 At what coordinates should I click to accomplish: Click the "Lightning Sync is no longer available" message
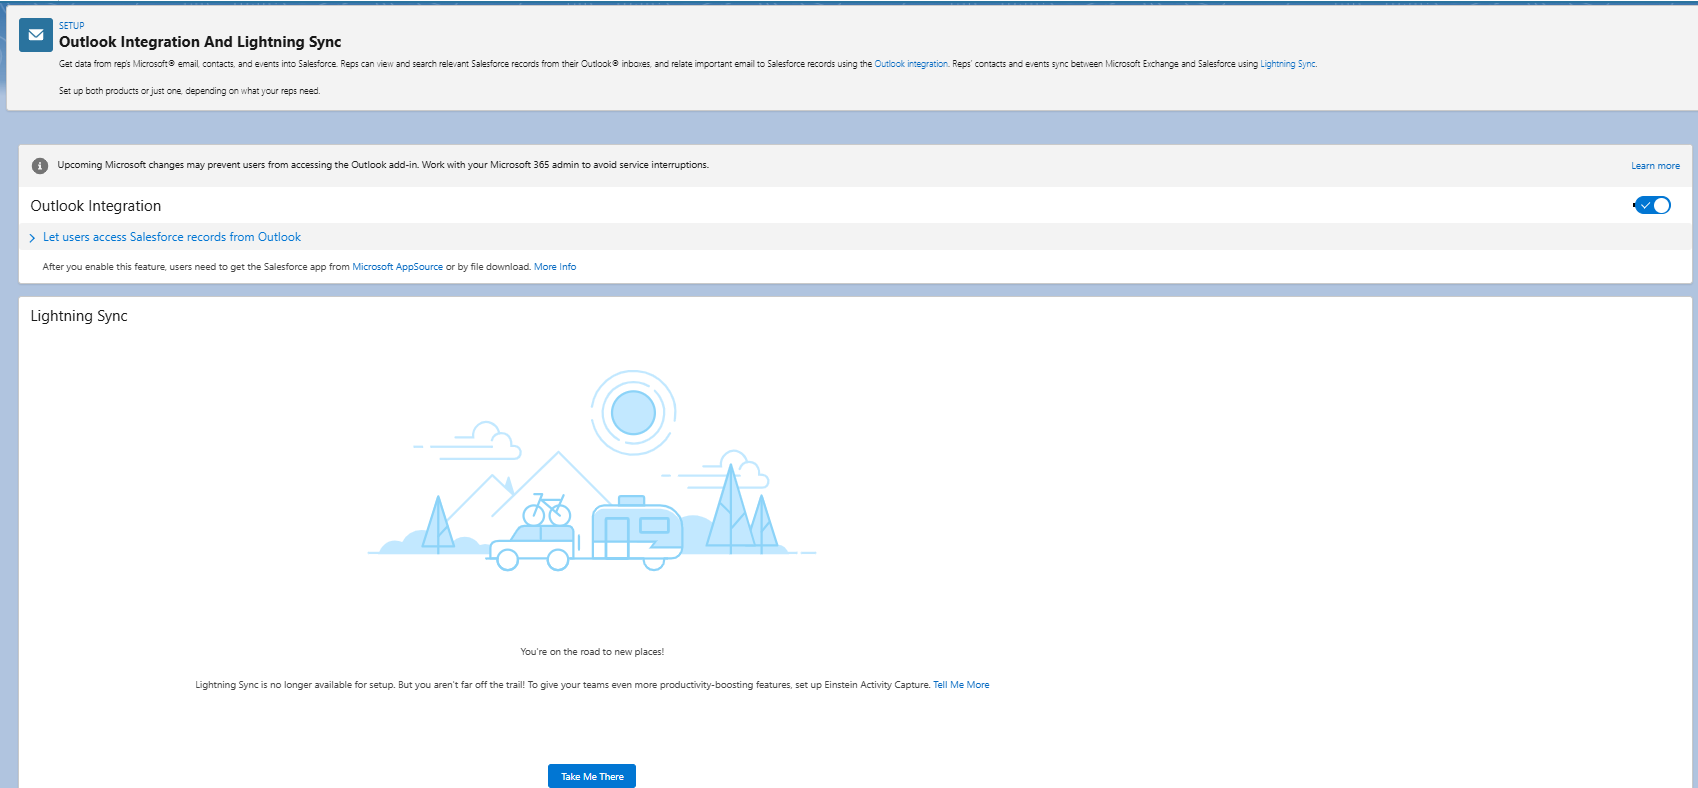click(x=562, y=685)
